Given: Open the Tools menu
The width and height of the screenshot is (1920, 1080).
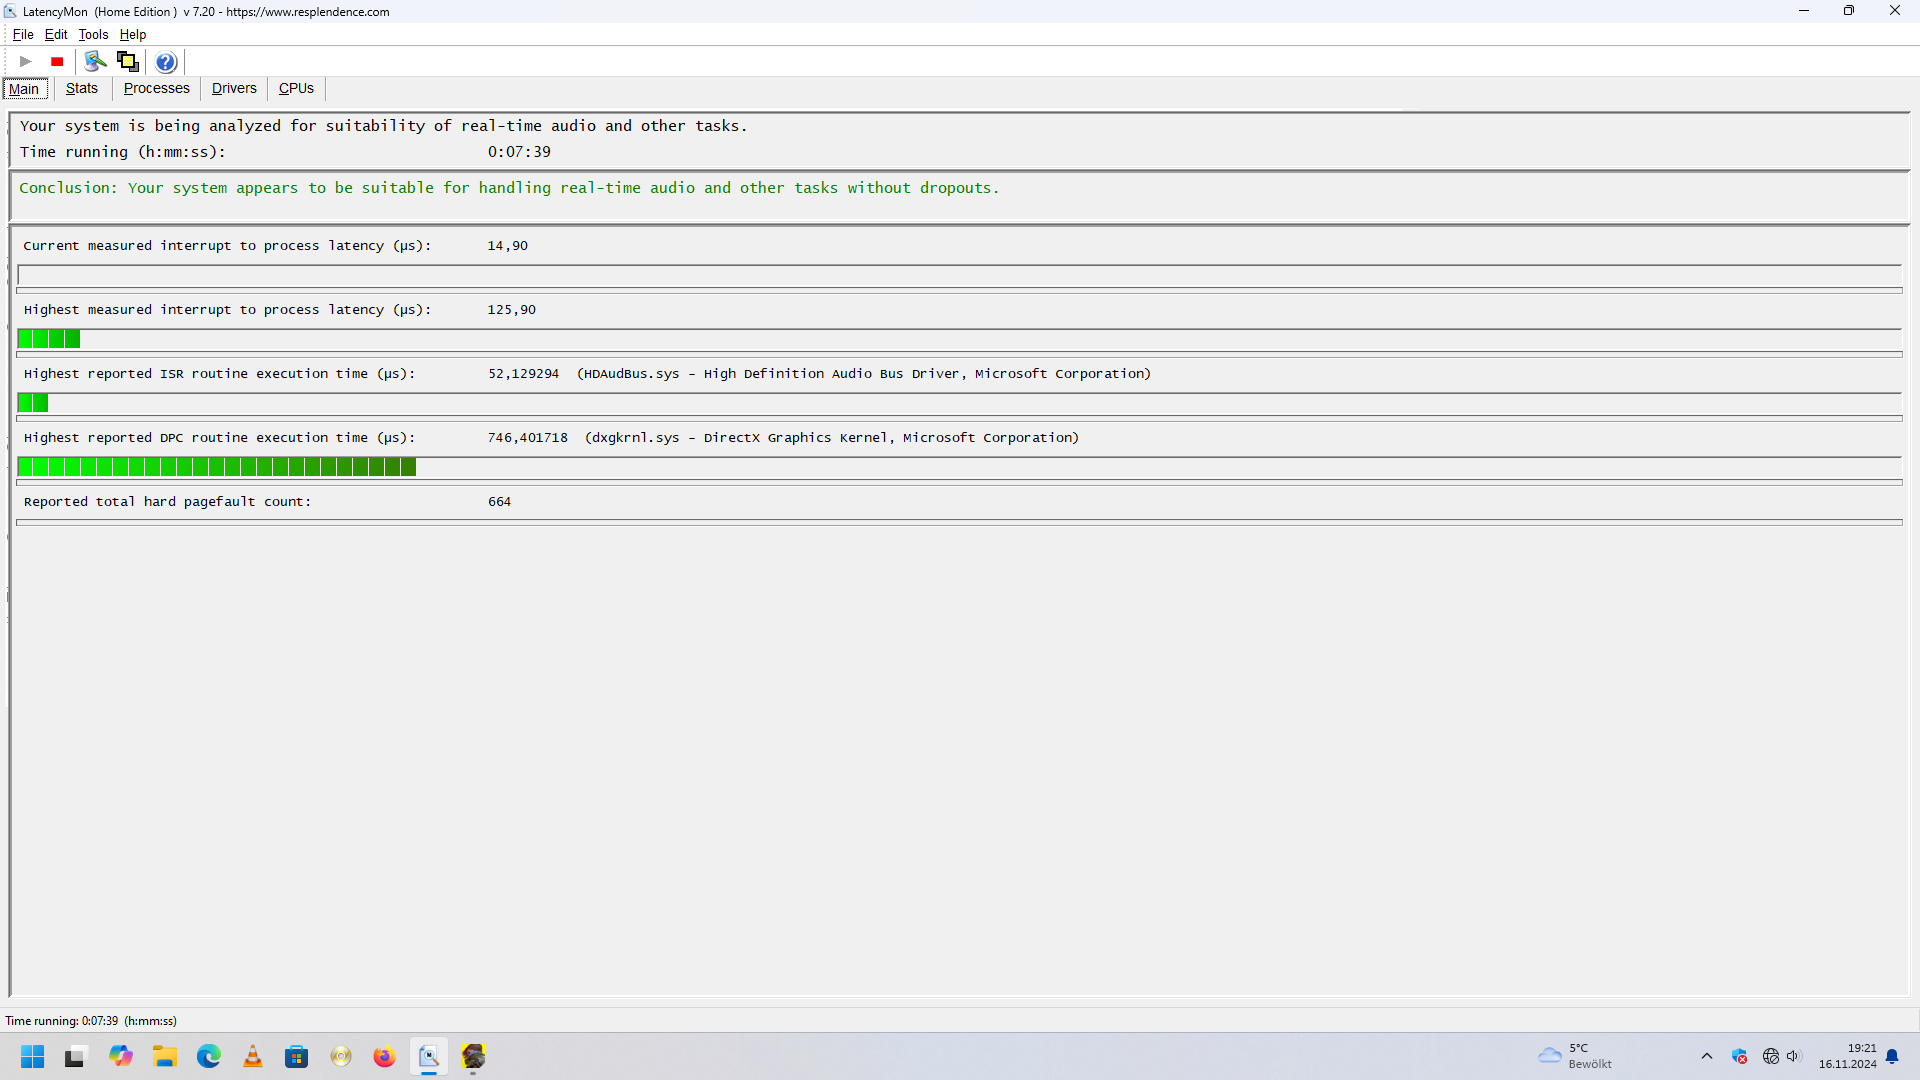Looking at the screenshot, I should tap(93, 35).
